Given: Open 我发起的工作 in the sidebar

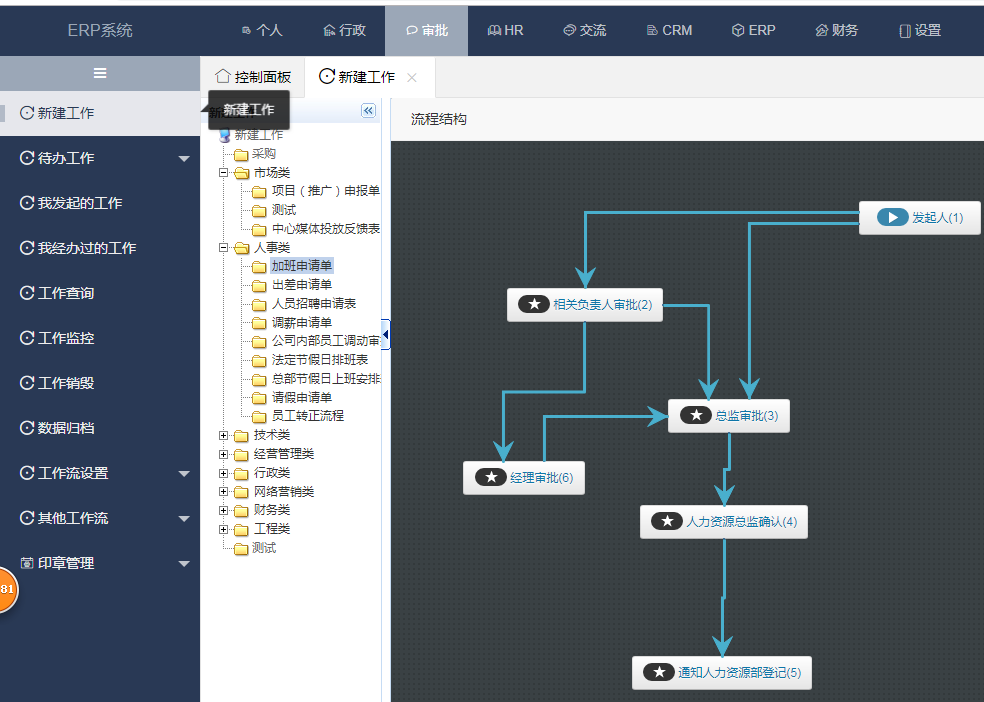Looking at the screenshot, I should (x=79, y=203).
